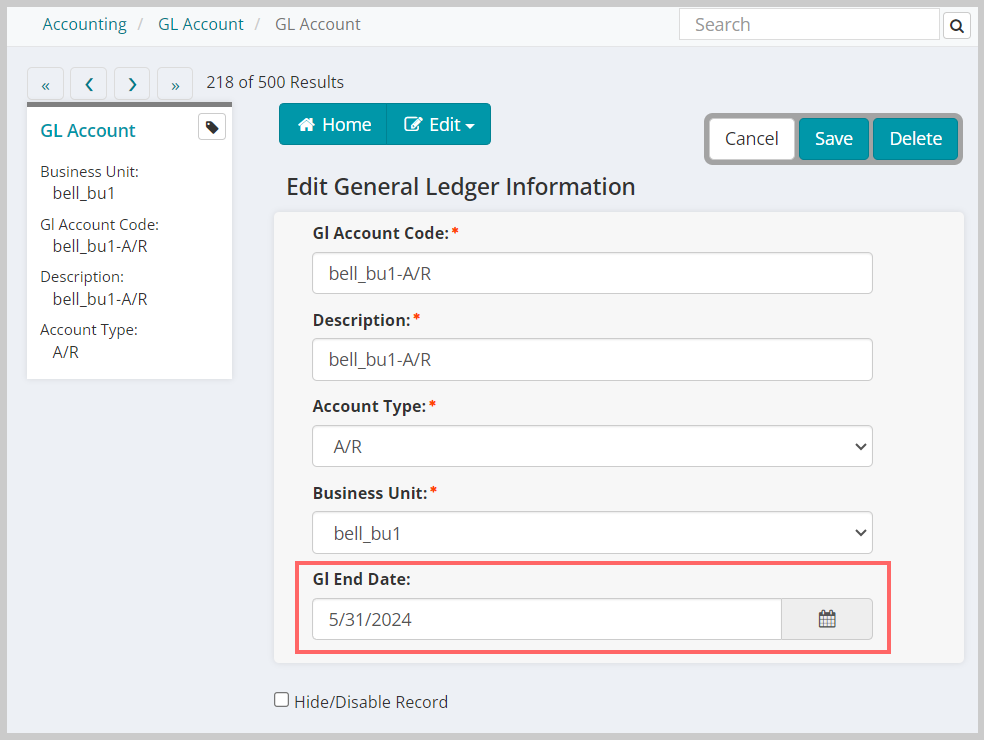Screen dimensions: 984x740
Task: Click the last-page double-arrow icon
Action: point(174,84)
